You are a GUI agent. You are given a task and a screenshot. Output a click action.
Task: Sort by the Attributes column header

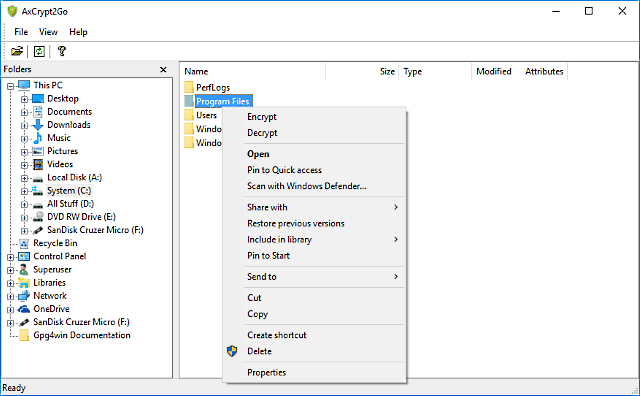coord(544,72)
